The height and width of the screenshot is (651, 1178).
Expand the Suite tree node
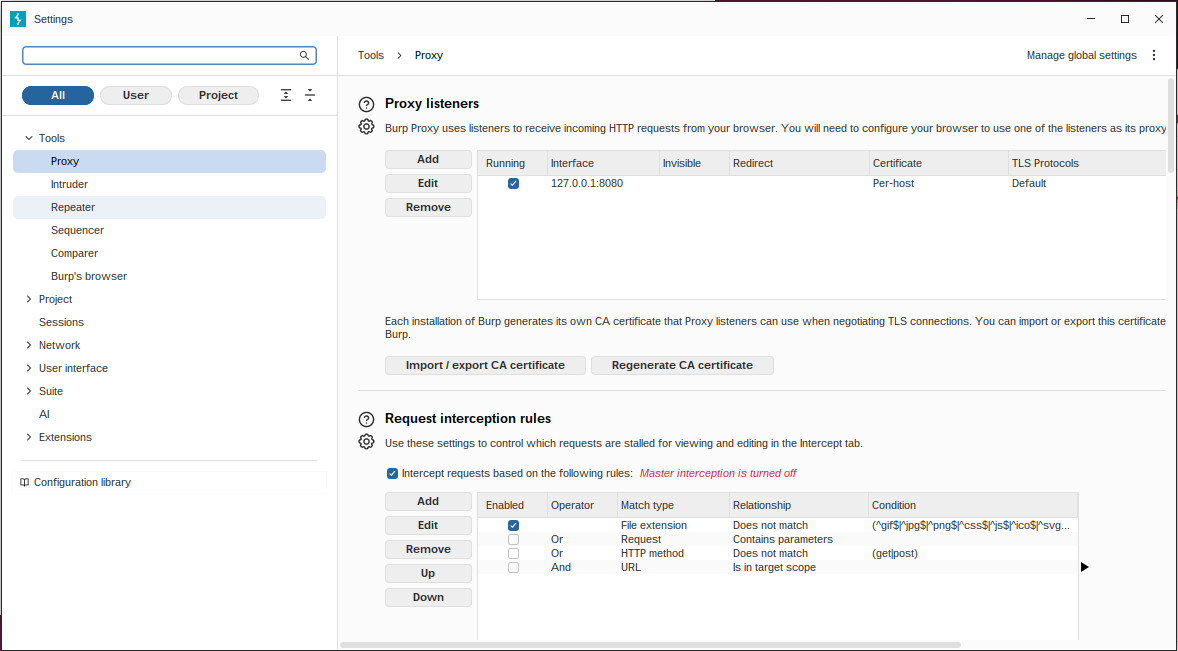pyautogui.click(x=29, y=391)
